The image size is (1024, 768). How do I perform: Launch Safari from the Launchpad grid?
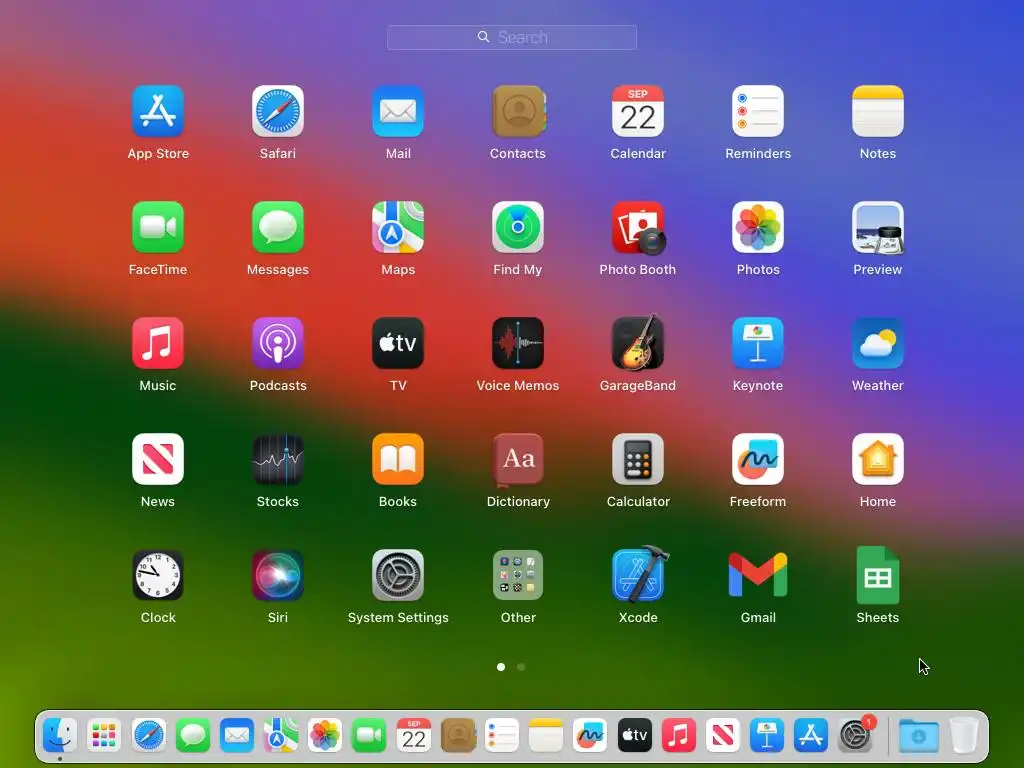click(278, 111)
